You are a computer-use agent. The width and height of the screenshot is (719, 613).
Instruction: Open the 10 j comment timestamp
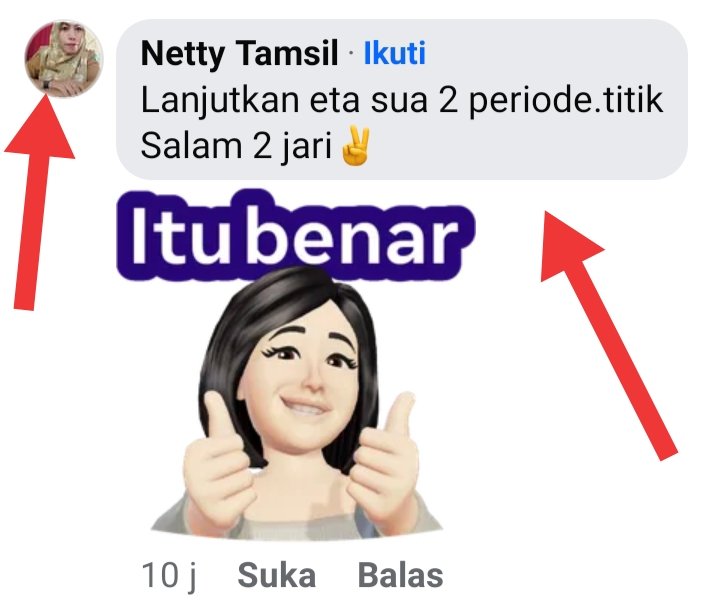[x=169, y=576]
